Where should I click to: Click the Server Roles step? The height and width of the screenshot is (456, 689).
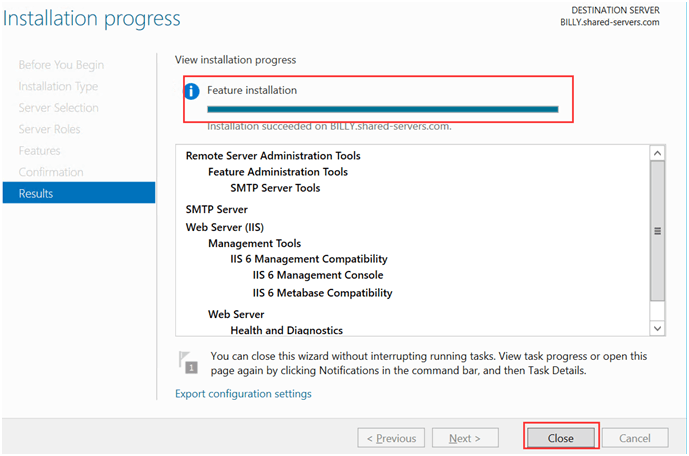point(49,129)
